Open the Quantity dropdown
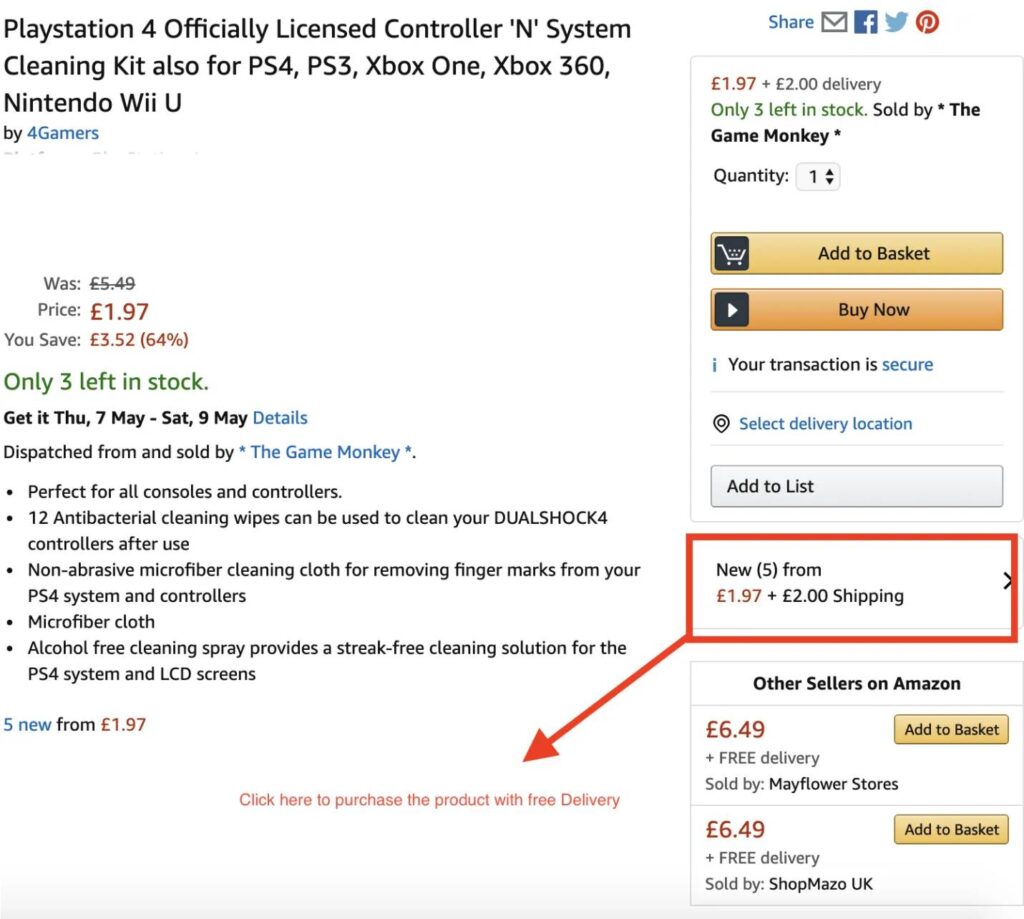This screenshot has height=919, width=1024. tap(818, 176)
